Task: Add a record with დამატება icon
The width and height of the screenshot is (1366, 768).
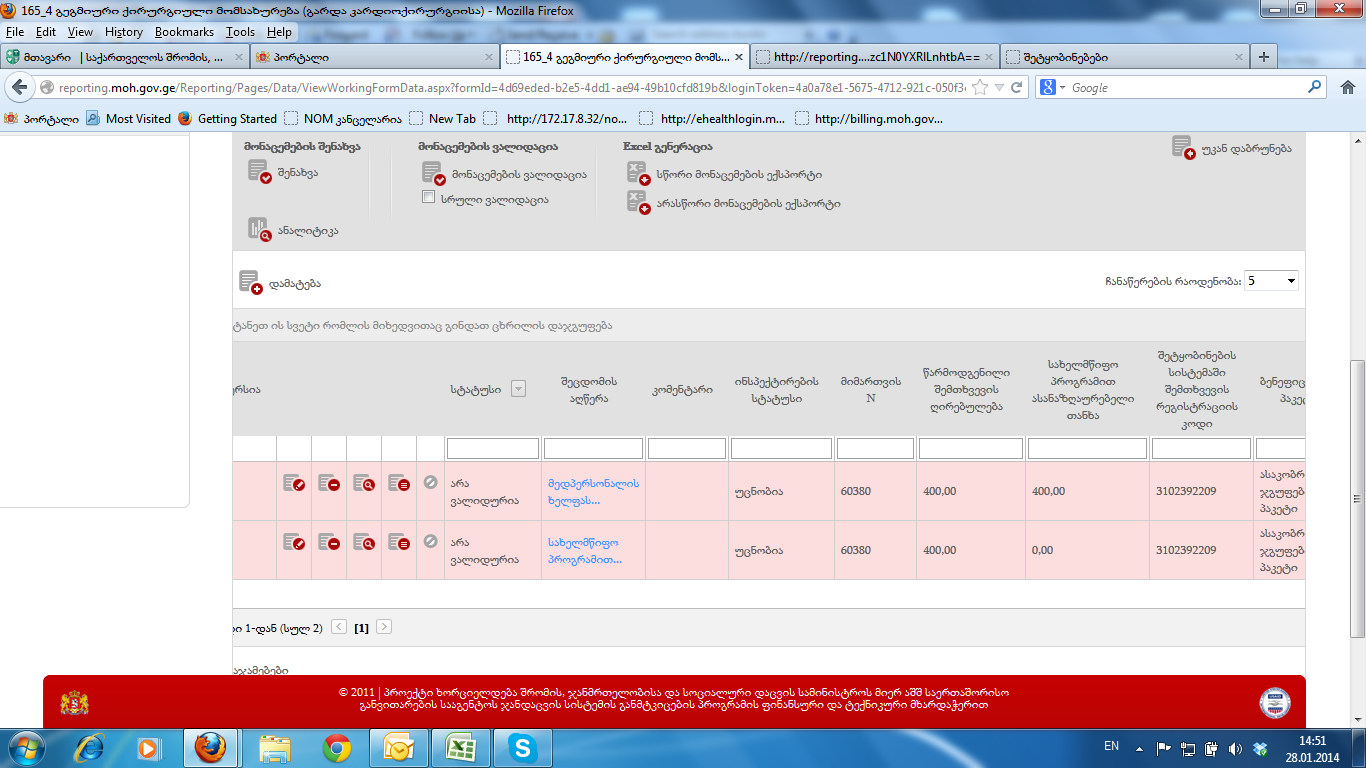Action: [250, 283]
